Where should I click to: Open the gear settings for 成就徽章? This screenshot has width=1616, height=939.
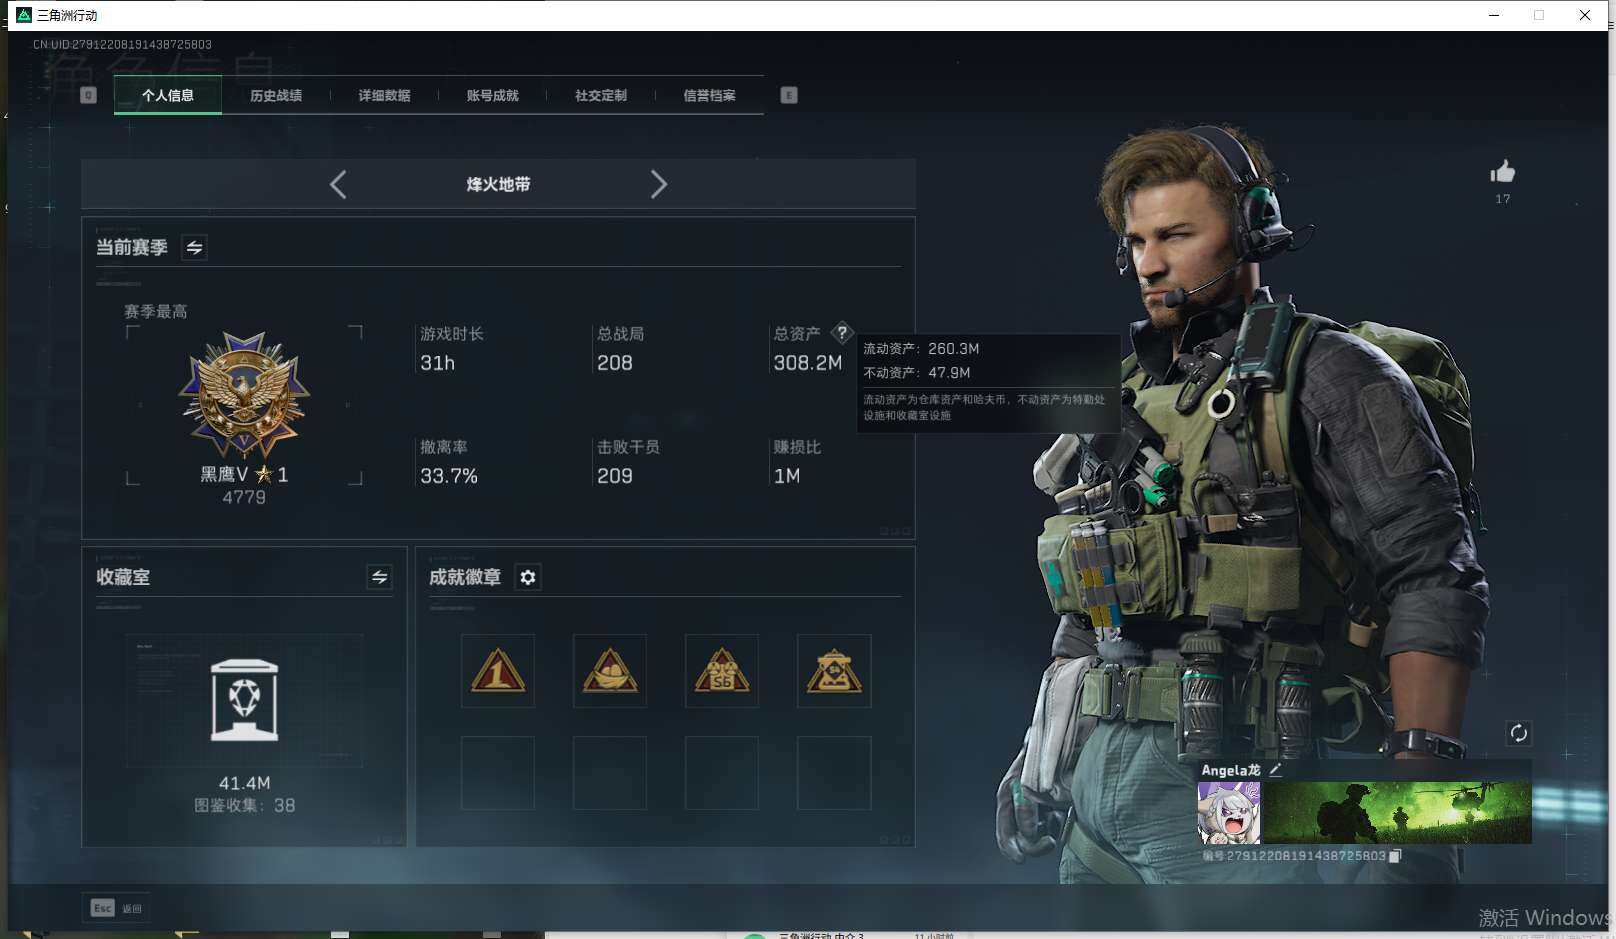point(528,577)
